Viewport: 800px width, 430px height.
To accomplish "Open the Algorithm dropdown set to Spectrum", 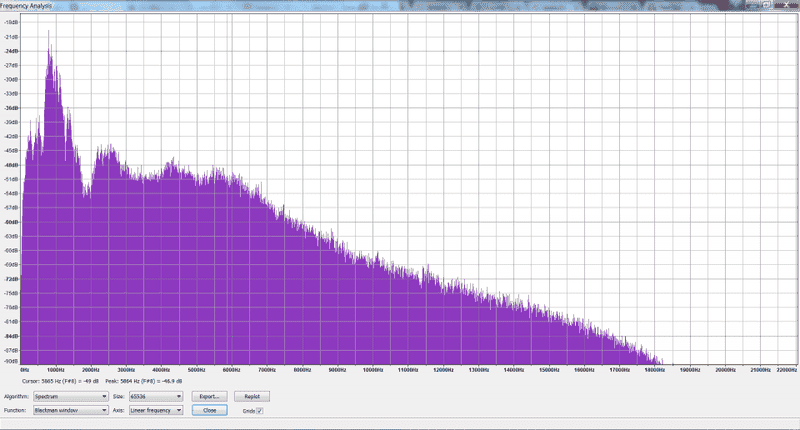I will [70, 397].
